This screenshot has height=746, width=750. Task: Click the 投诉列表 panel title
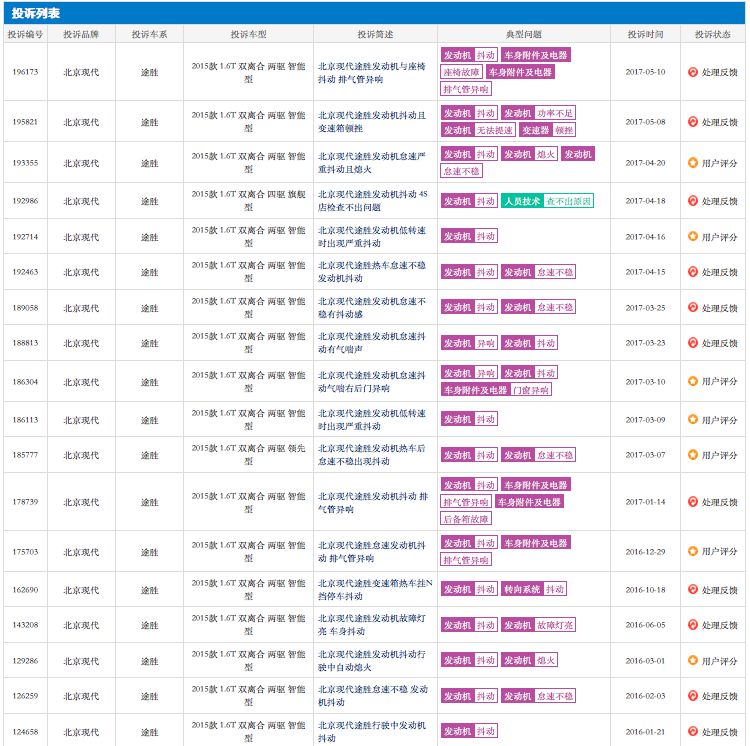36,13
